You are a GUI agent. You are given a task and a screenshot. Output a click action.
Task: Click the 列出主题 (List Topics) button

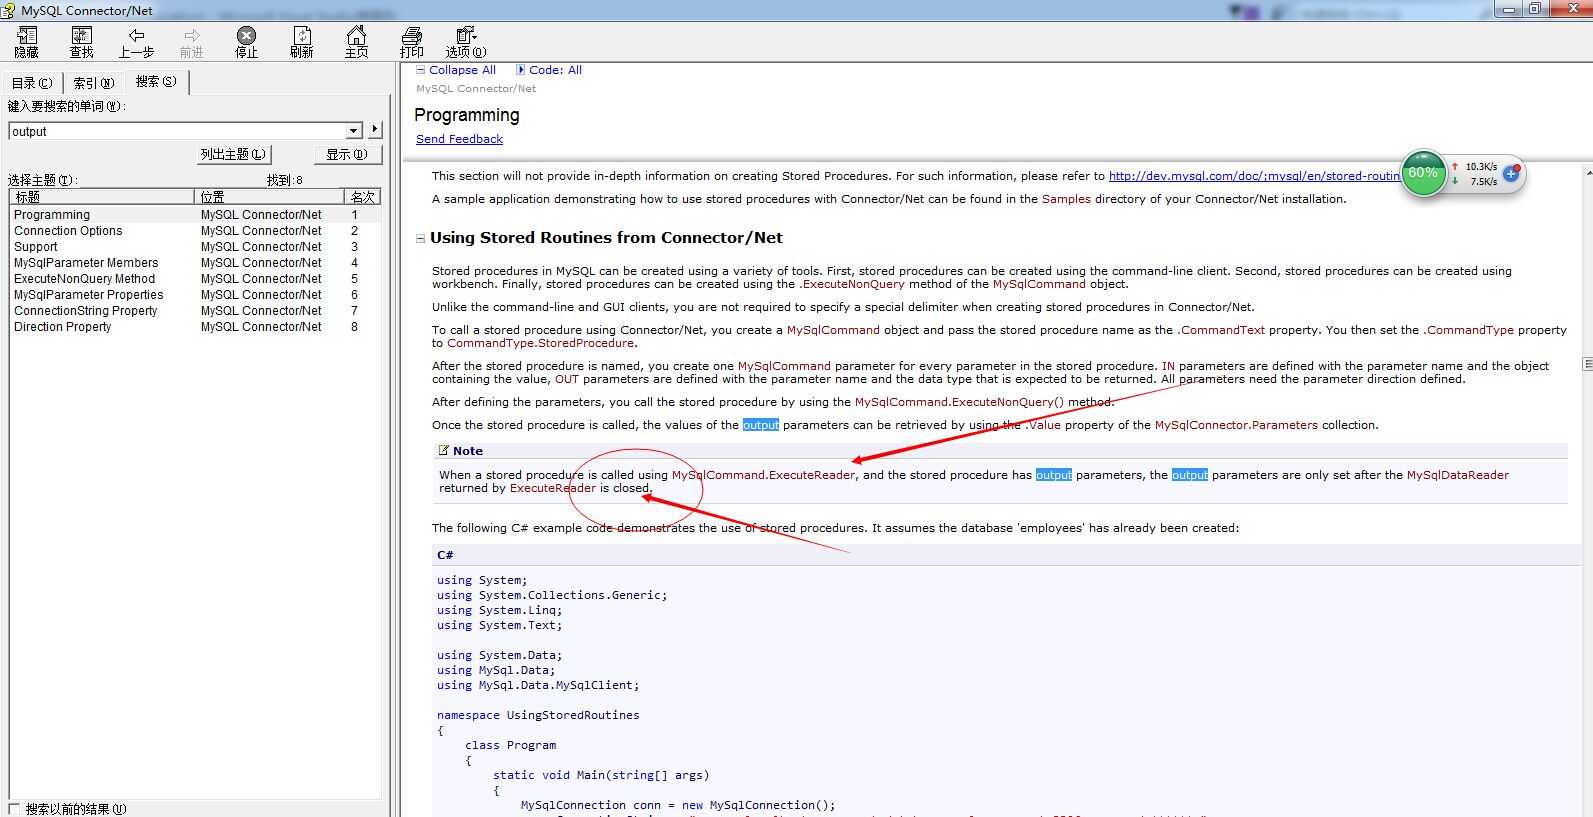click(x=233, y=154)
